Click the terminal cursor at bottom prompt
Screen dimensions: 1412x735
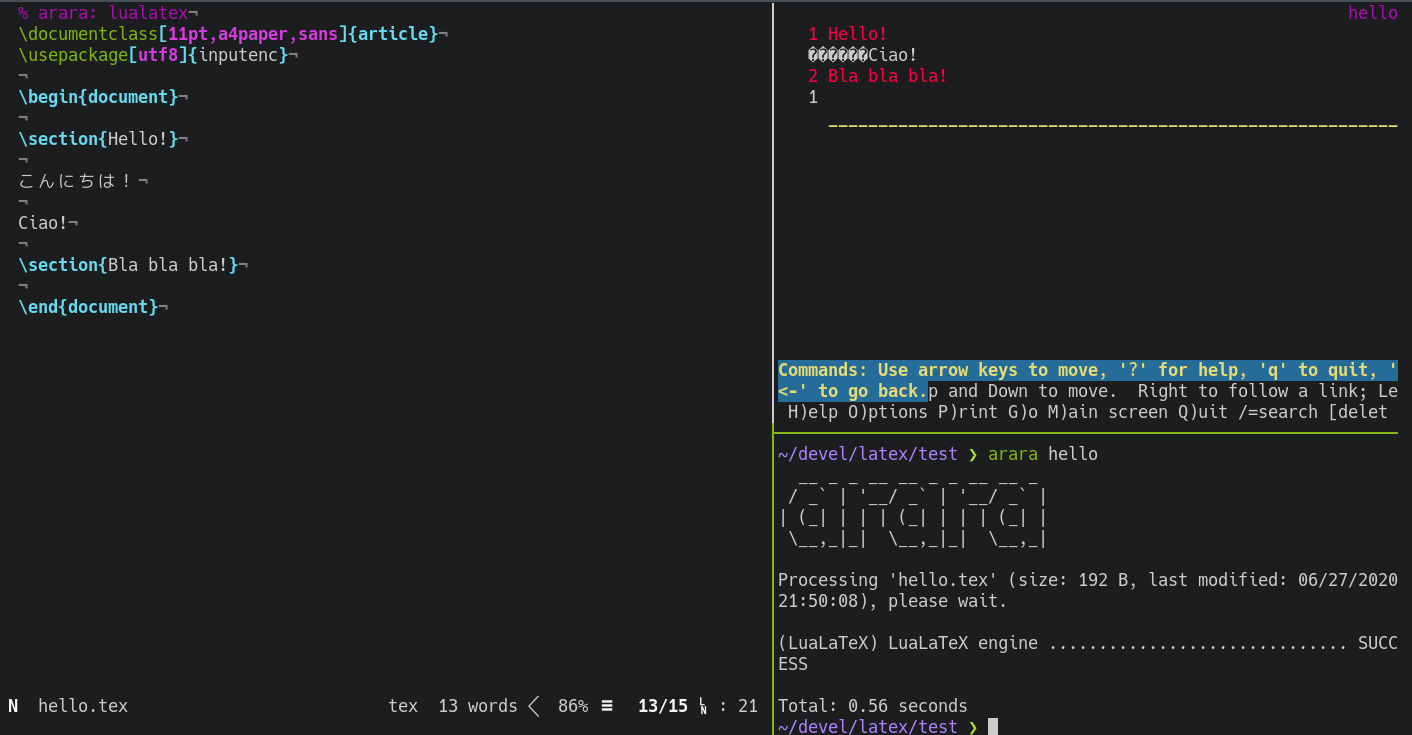tap(993, 727)
